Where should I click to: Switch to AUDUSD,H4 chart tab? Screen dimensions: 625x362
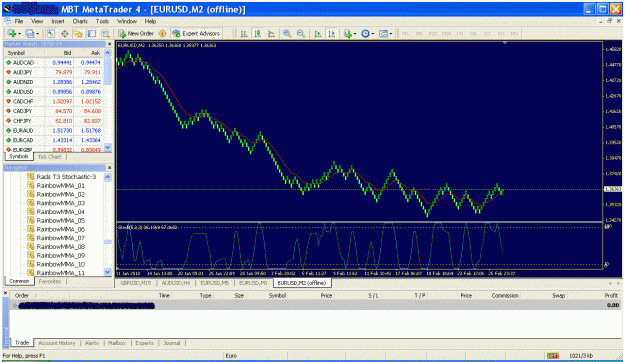point(175,283)
